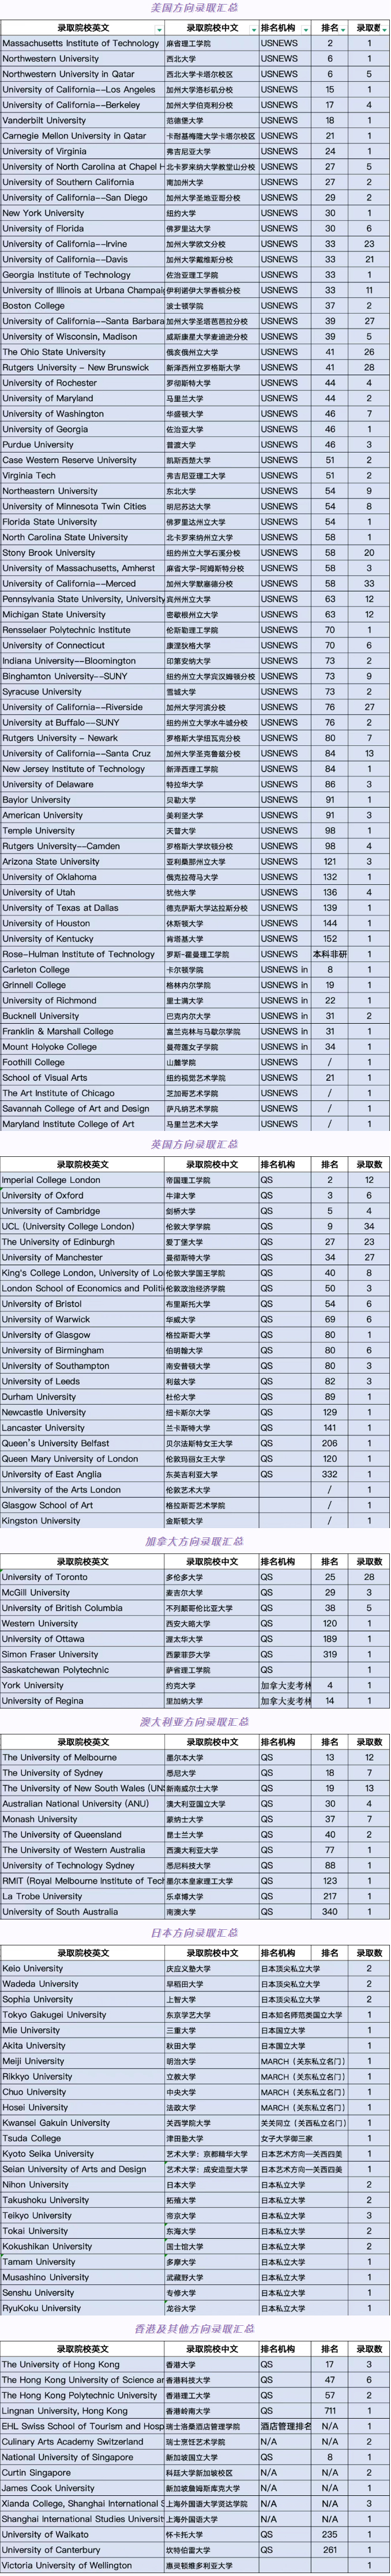This screenshot has width=391, height=2576.
Task: Open the 录取院校中文 filter dropdown in US table
Action: 252,29
